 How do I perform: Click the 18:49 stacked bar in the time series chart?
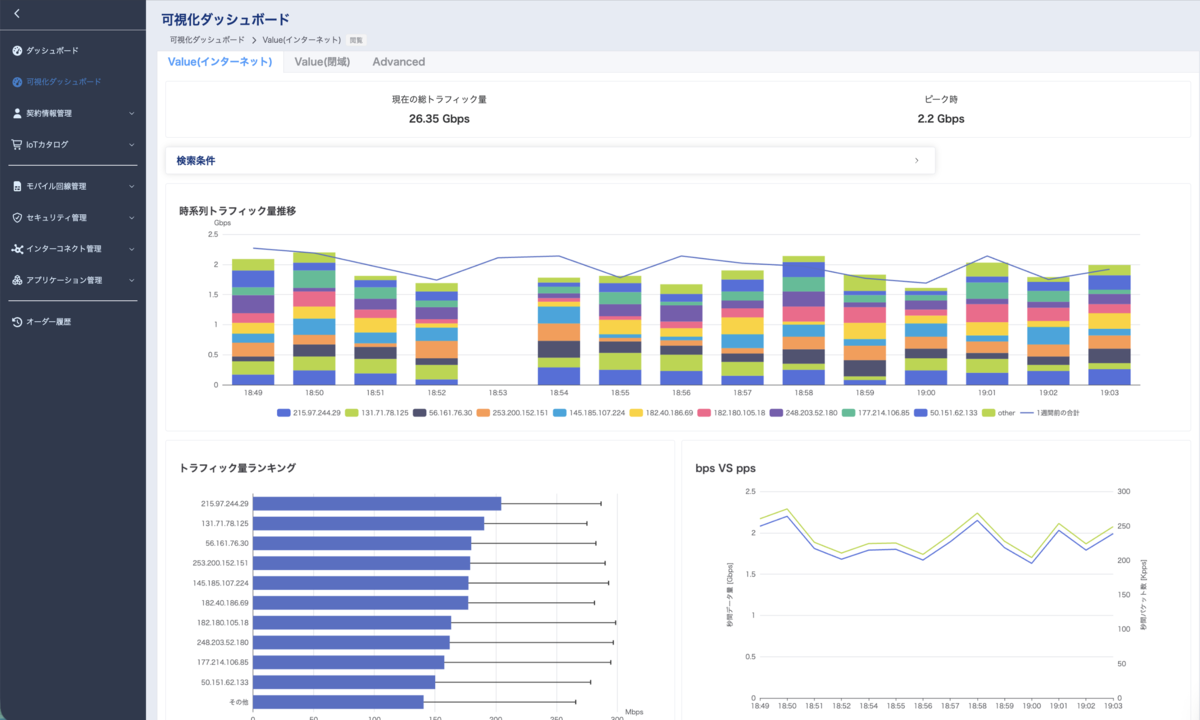[x=253, y=322]
